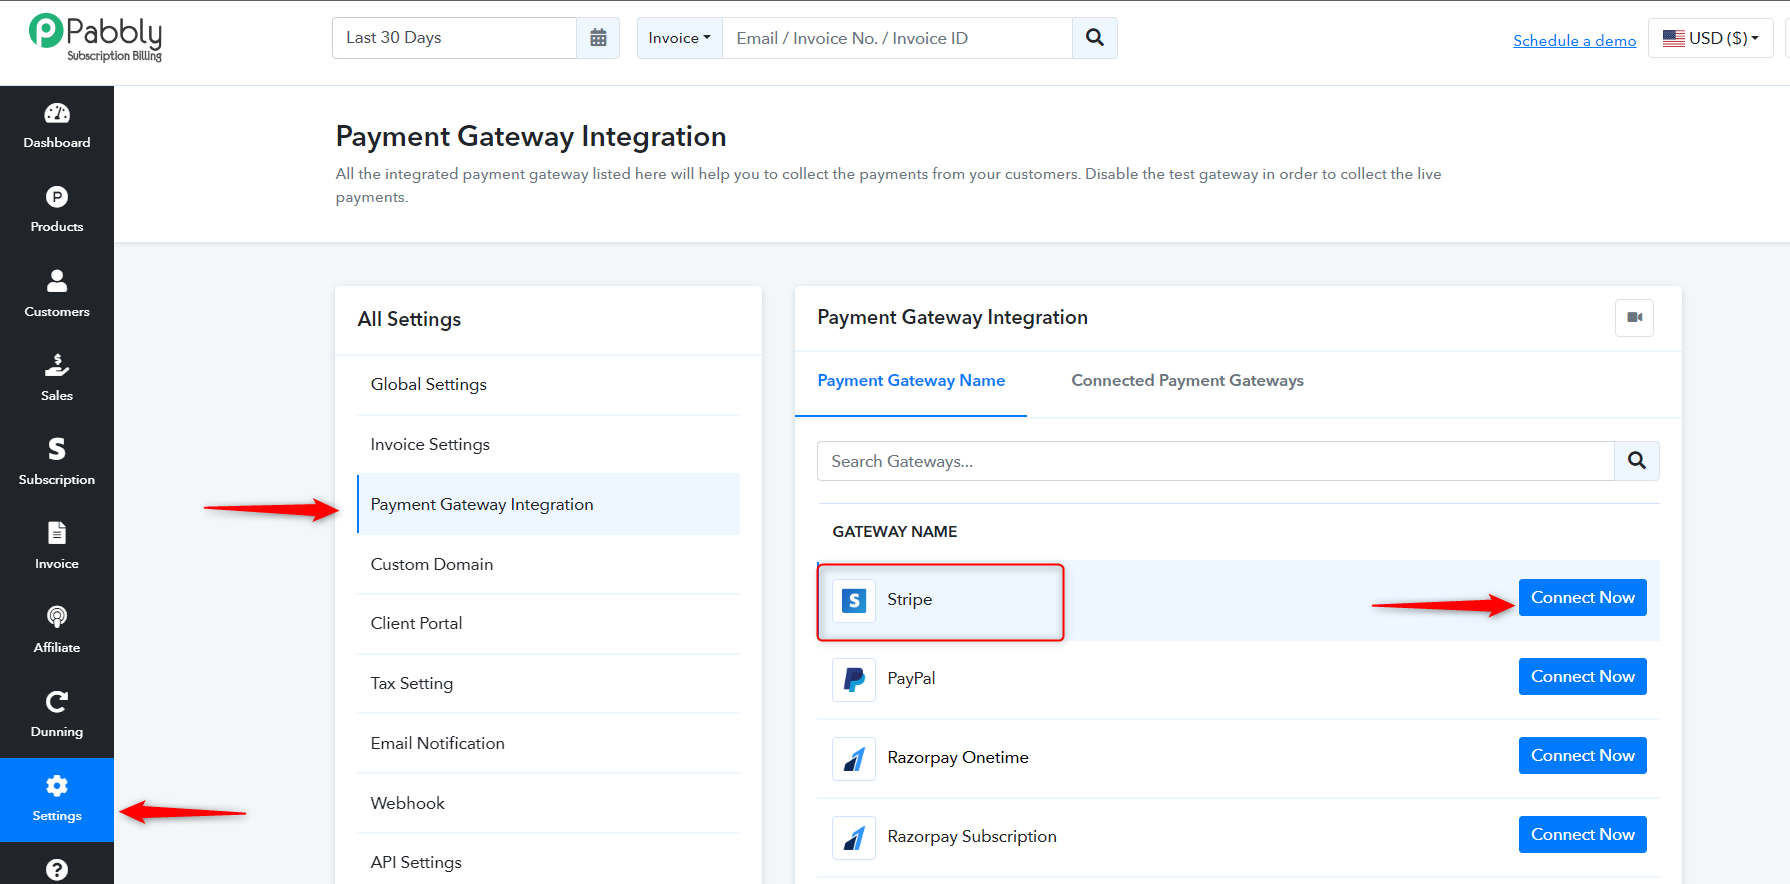Open the Dunning sidebar icon
Viewport: 1790px width, 884px height.
(57, 701)
